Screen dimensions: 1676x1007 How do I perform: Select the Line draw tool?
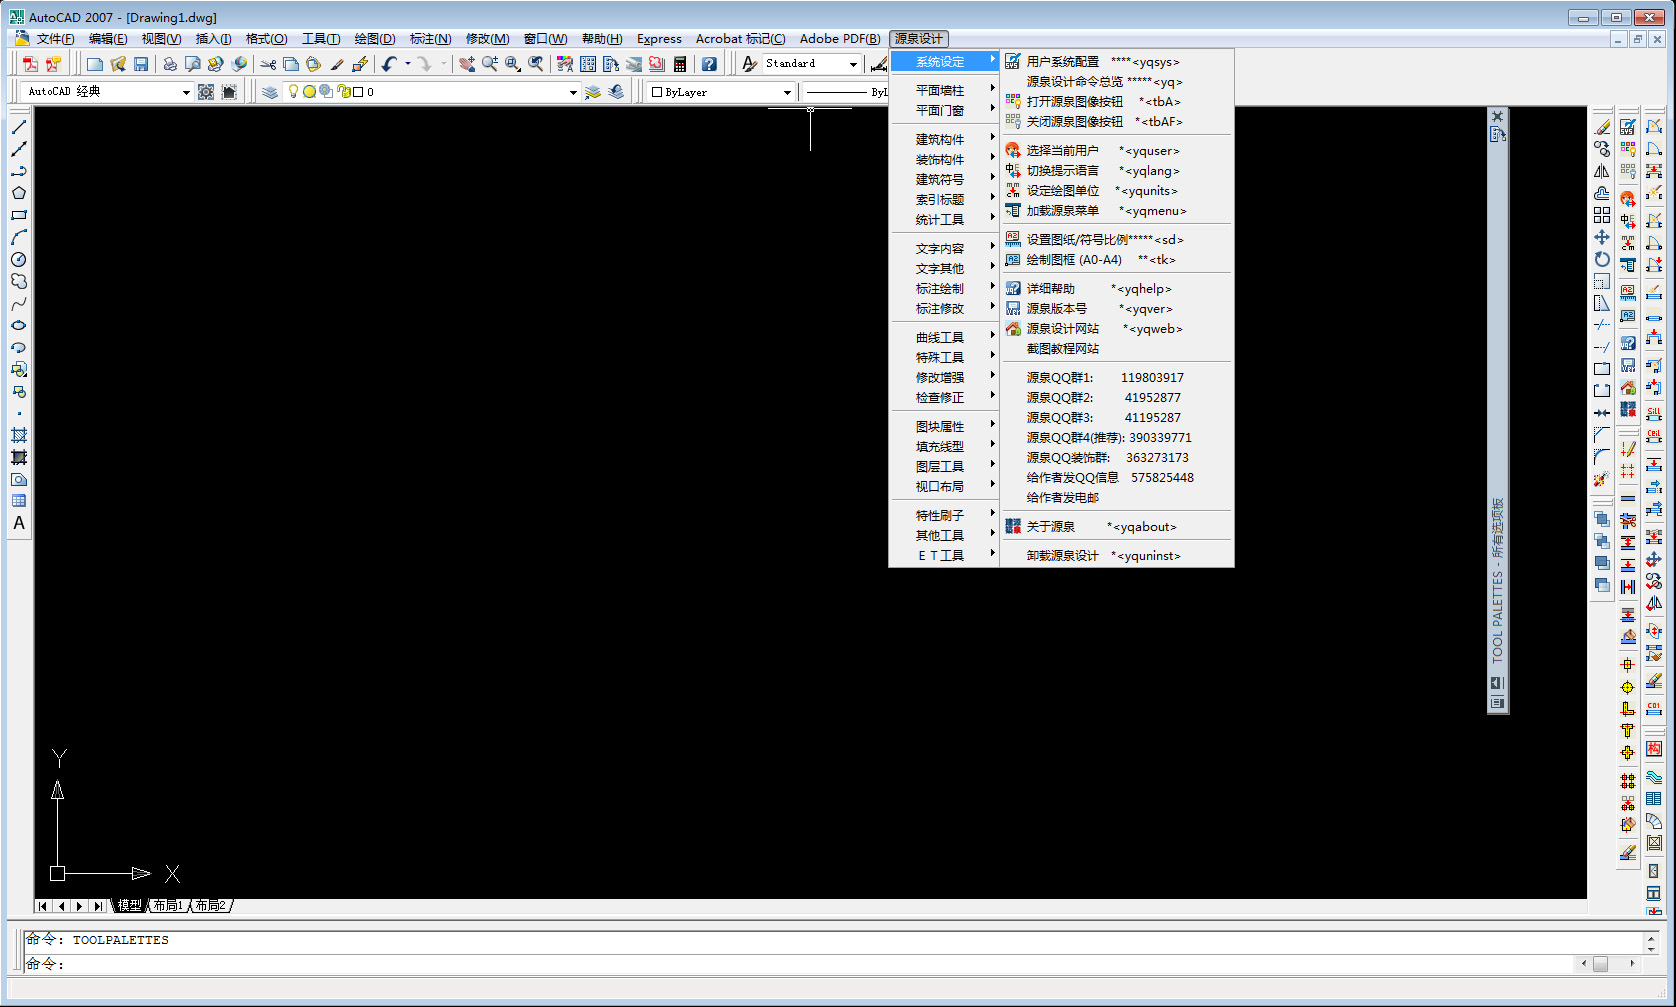[19, 127]
